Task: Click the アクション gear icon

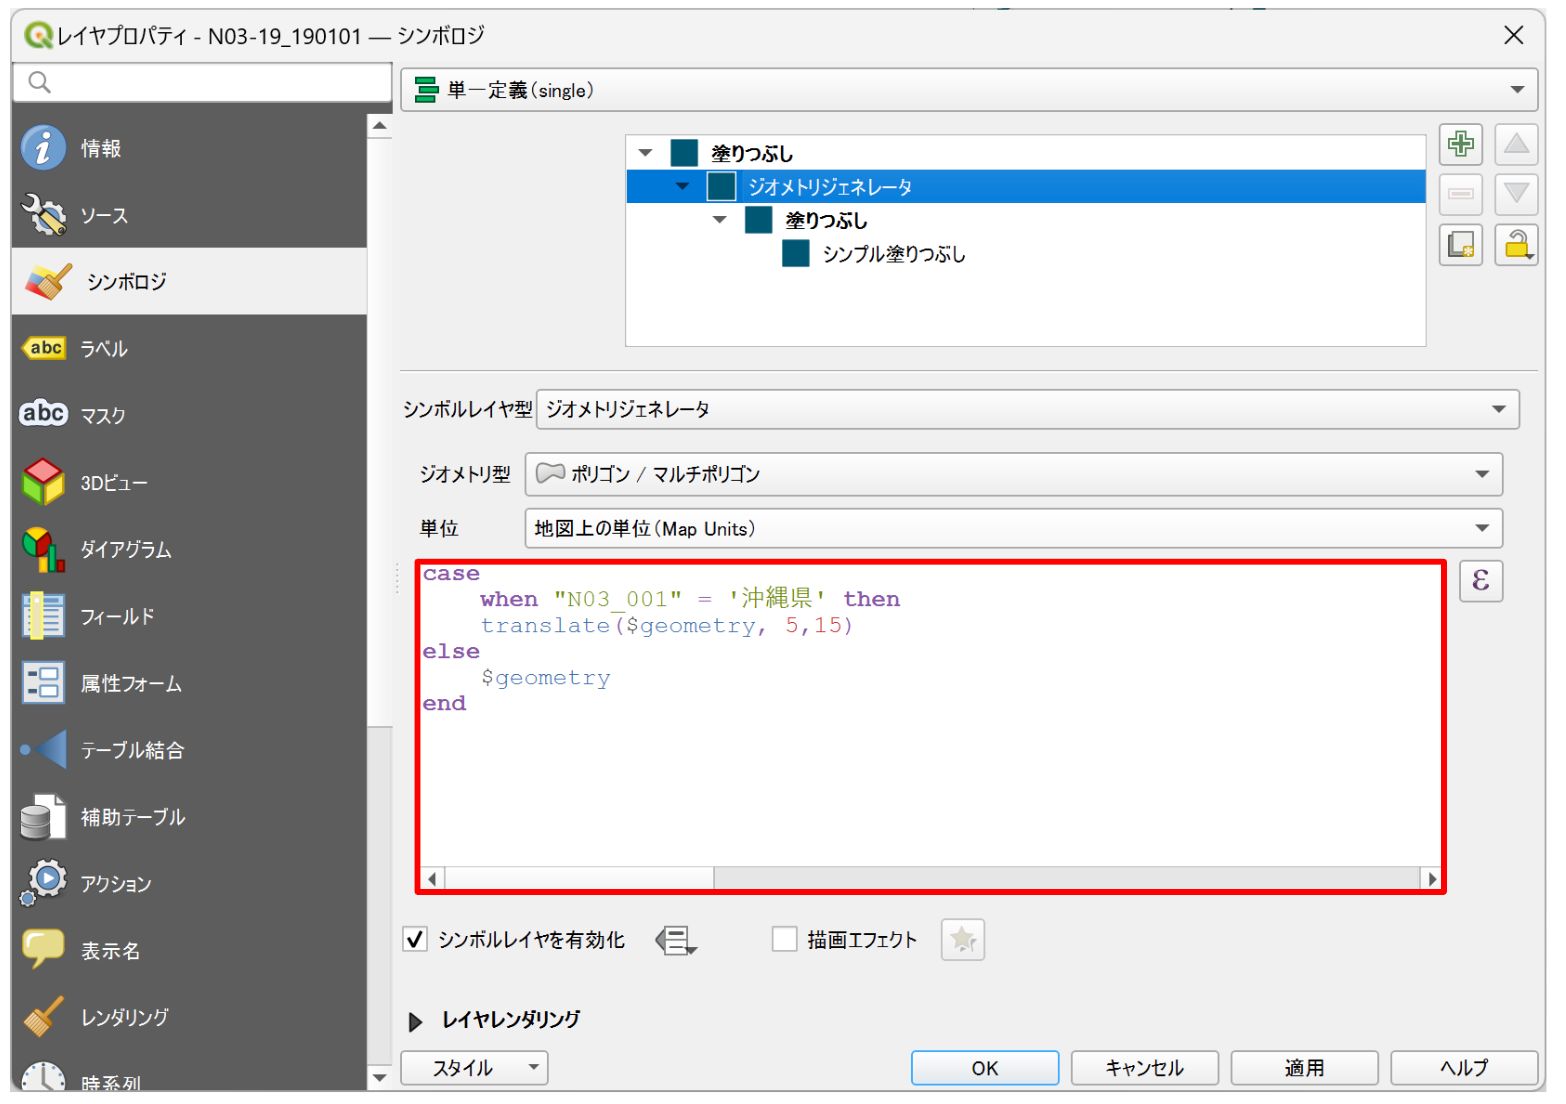Action: (43, 883)
